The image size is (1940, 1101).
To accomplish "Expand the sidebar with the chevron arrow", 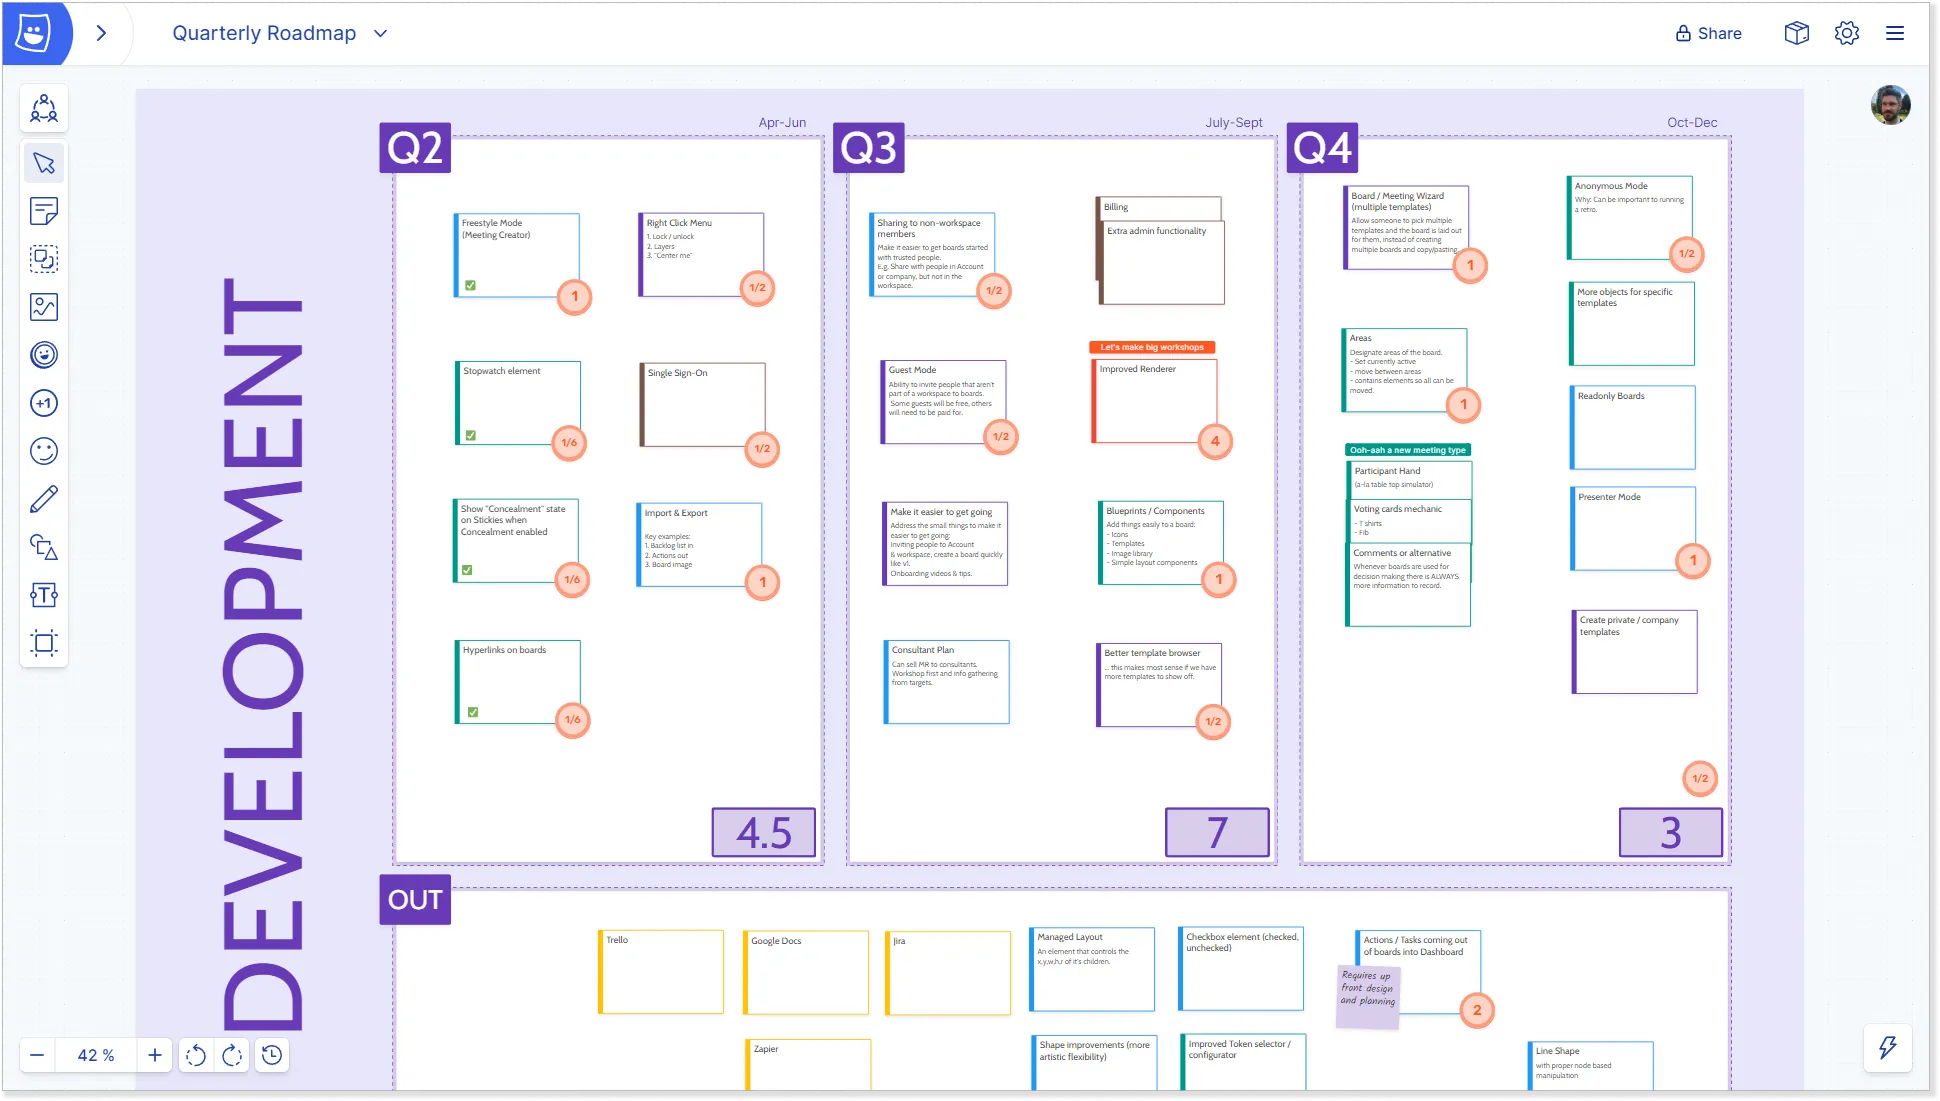I will (x=101, y=33).
